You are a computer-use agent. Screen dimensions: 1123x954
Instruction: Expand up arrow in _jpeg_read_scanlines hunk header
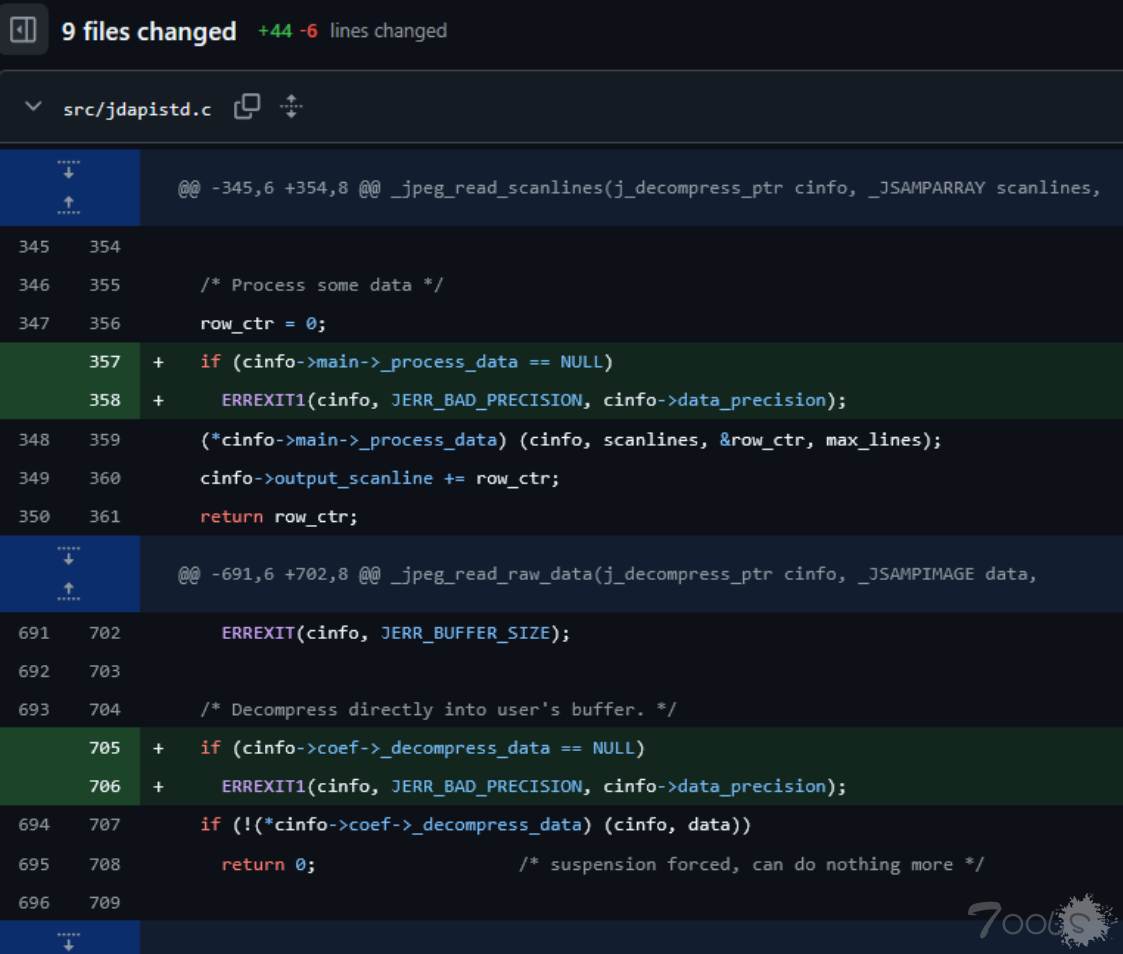coord(68,206)
